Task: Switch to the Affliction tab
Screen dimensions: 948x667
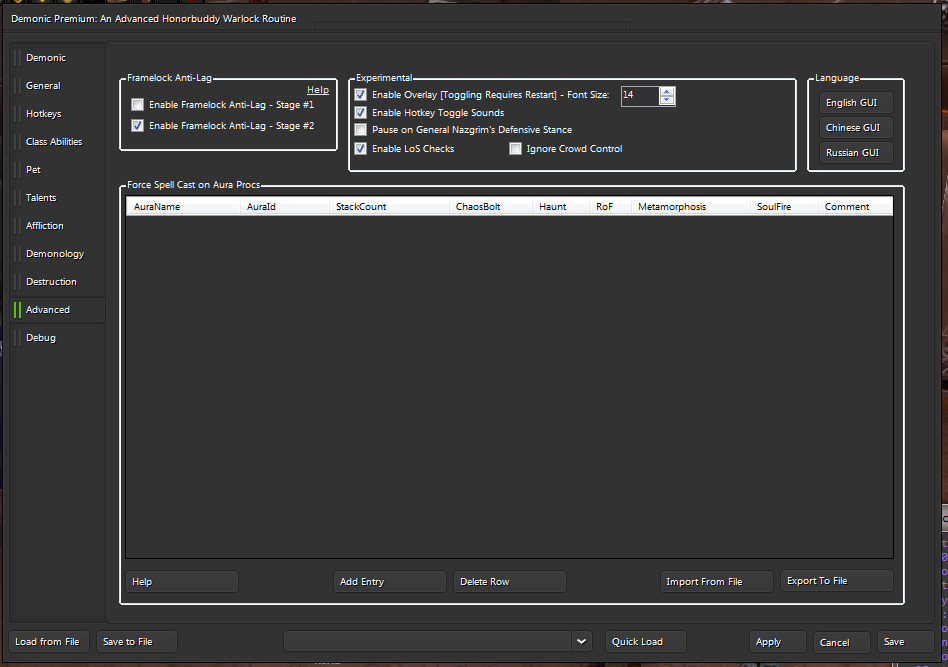Action: click(x=57, y=226)
